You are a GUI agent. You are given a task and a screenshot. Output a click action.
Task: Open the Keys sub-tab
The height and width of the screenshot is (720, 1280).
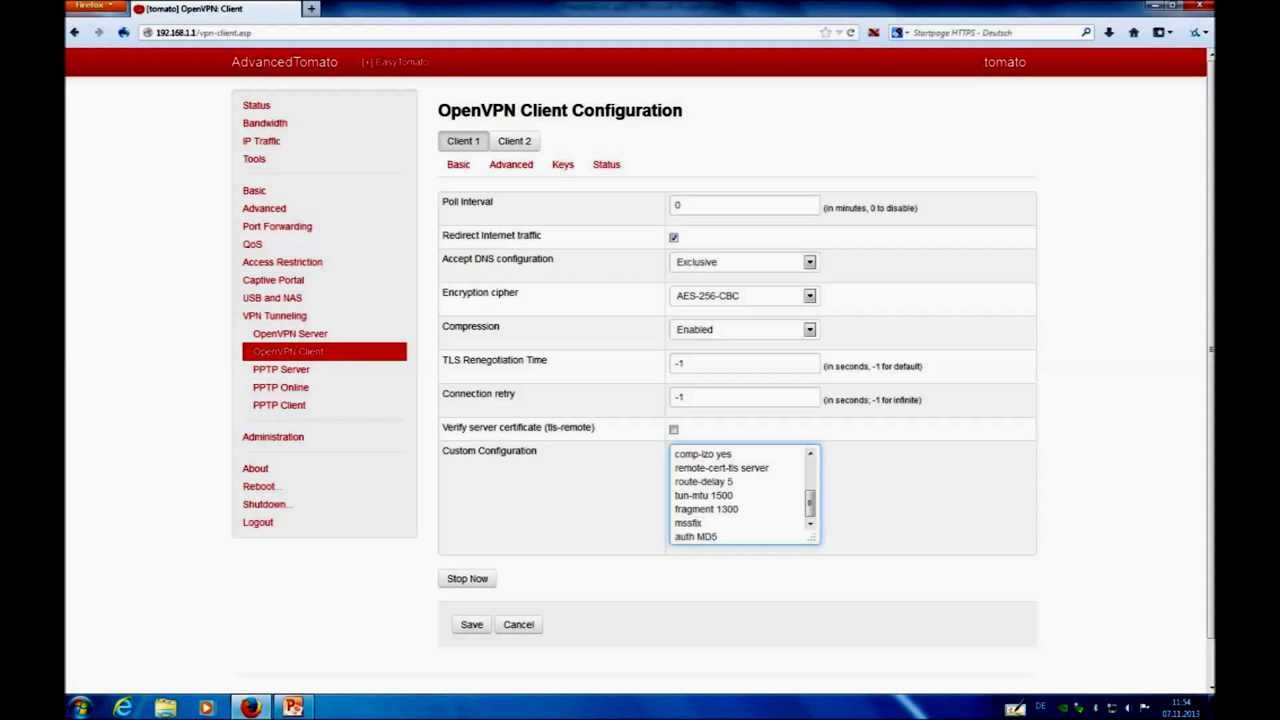coord(563,164)
